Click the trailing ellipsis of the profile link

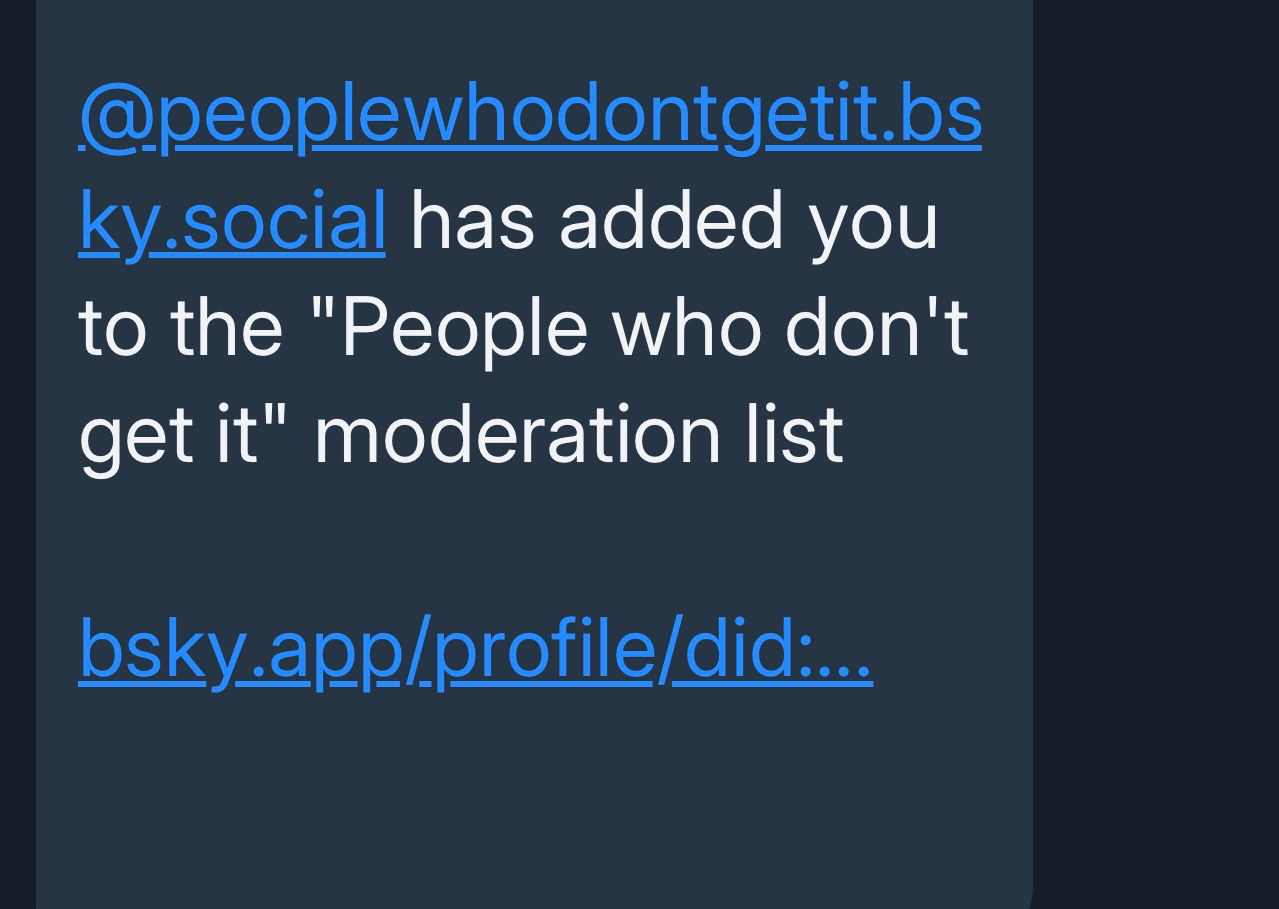click(x=844, y=662)
